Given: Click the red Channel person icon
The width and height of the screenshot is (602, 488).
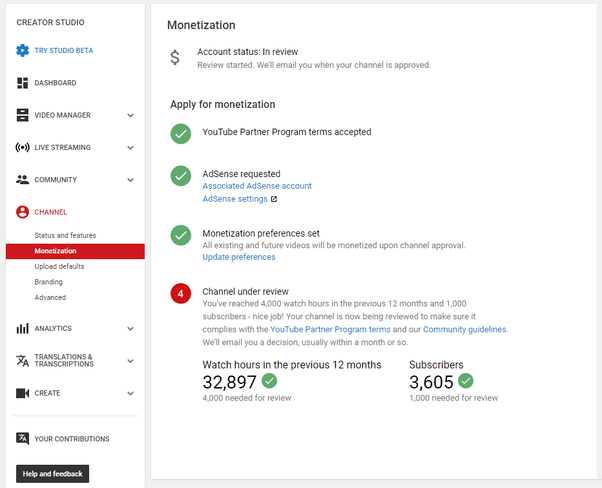Looking at the screenshot, I should 22,212.
